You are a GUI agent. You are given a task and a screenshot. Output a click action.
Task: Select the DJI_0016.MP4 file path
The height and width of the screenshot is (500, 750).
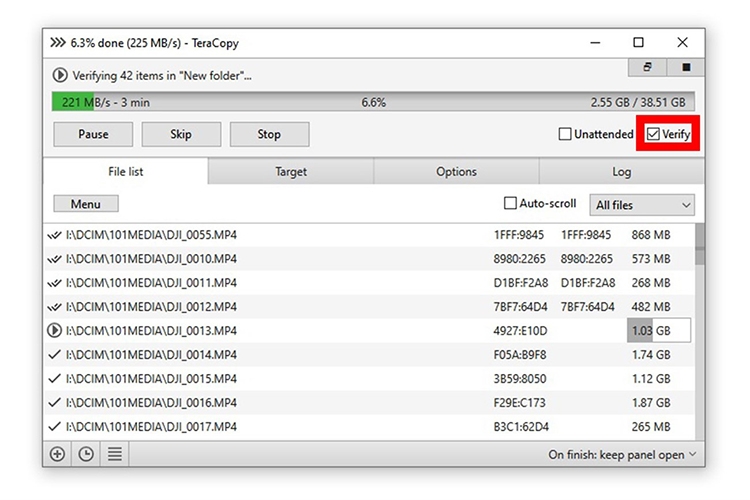(151, 402)
